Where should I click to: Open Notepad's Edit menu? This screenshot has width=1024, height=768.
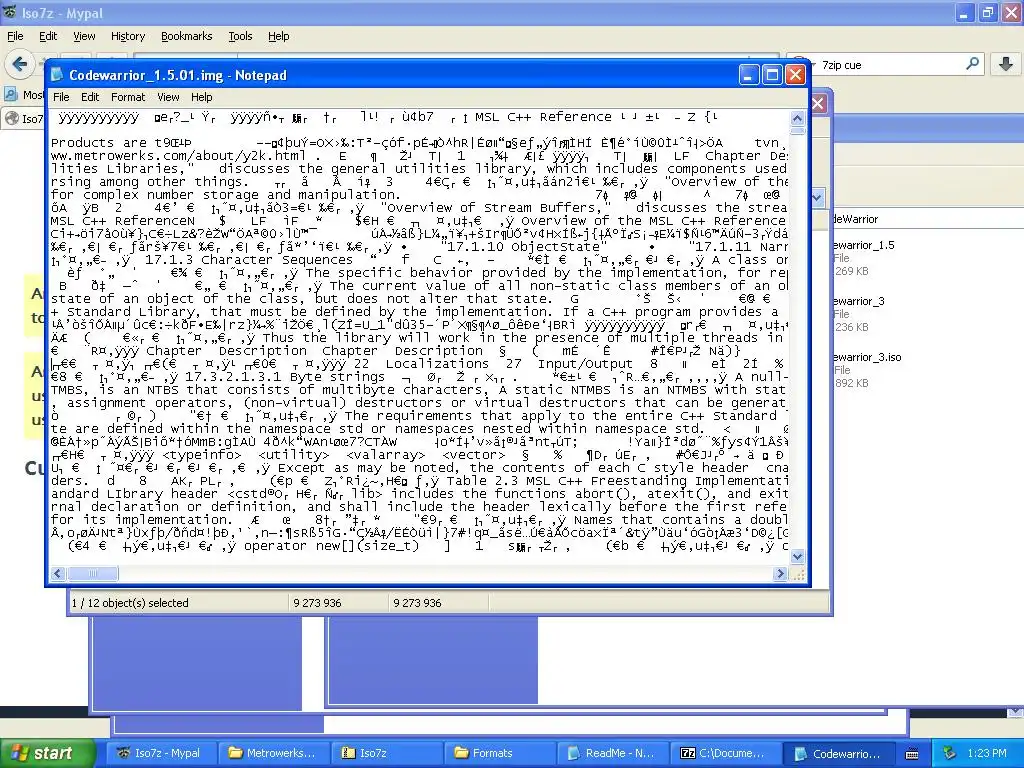click(x=89, y=97)
